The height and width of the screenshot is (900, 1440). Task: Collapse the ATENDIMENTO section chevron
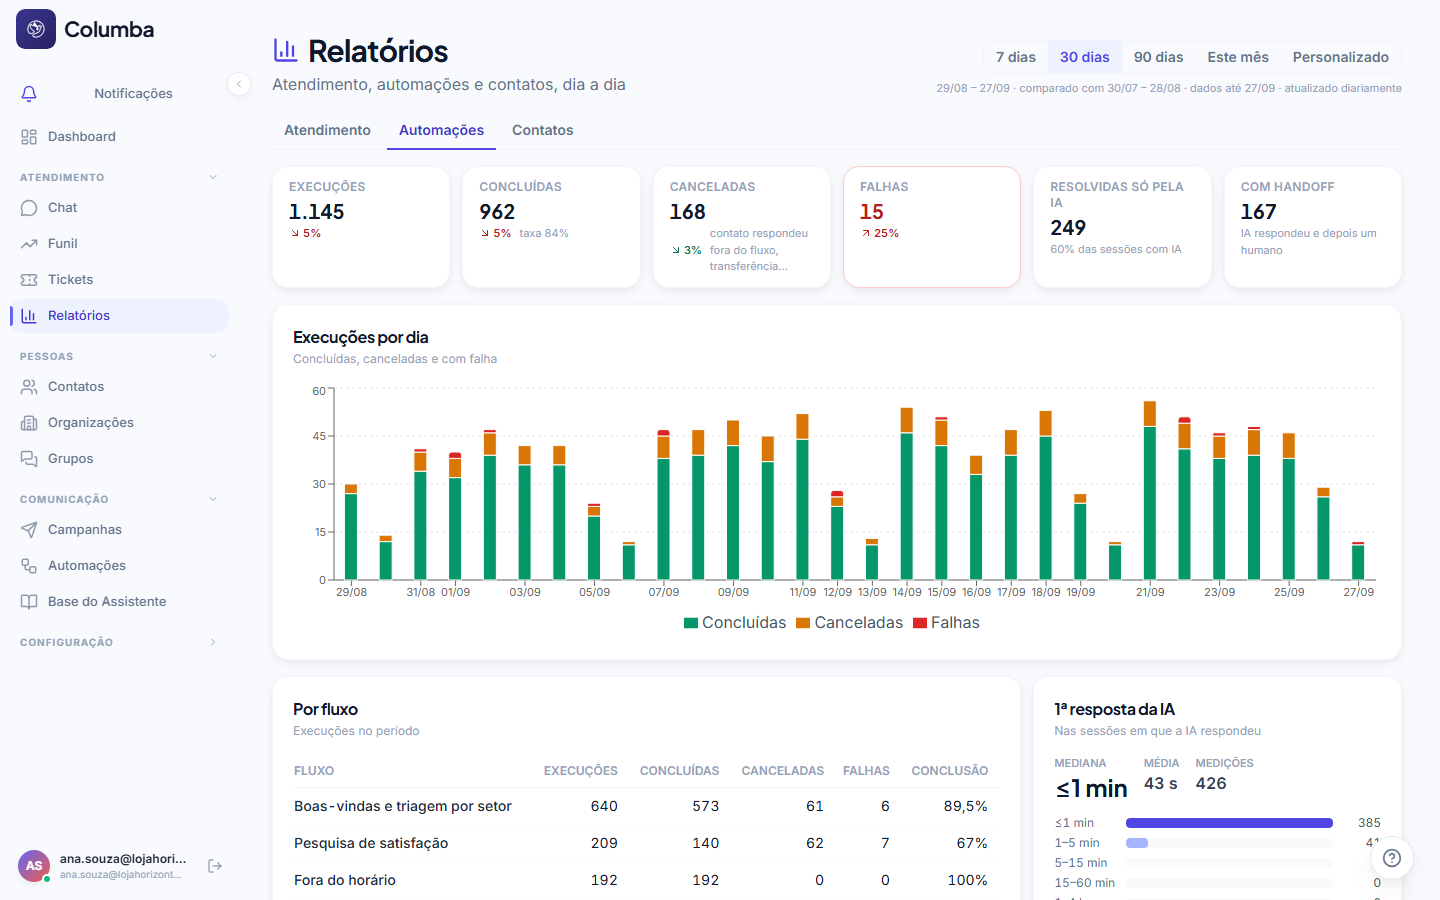coord(213,177)
